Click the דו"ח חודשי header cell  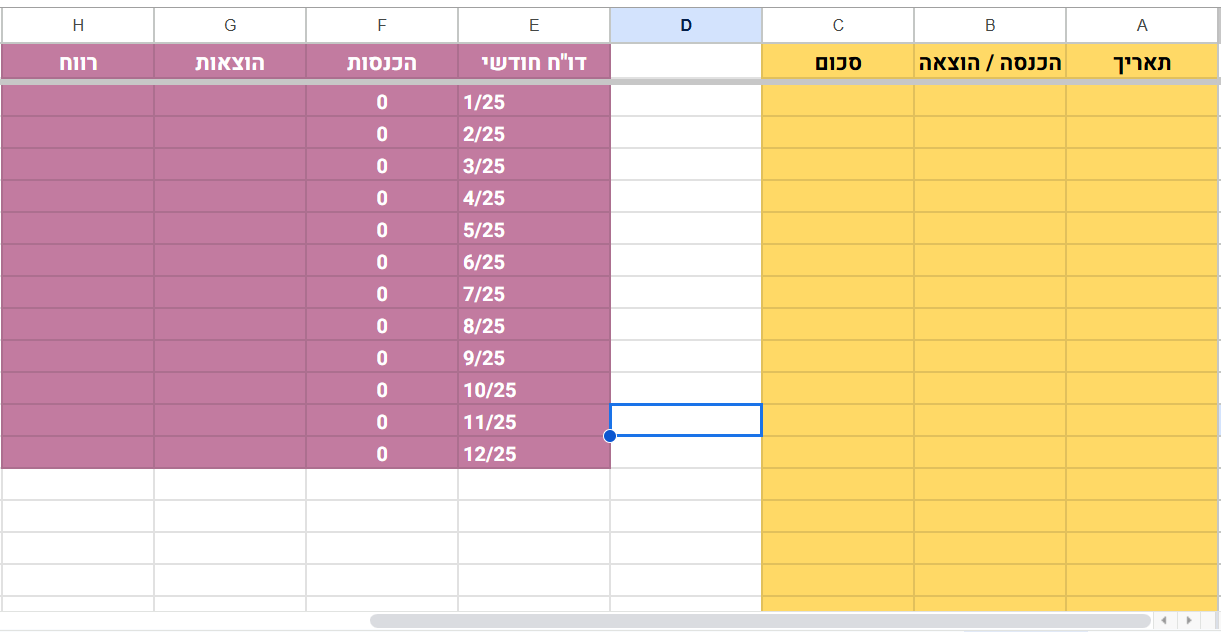(534, 63)
